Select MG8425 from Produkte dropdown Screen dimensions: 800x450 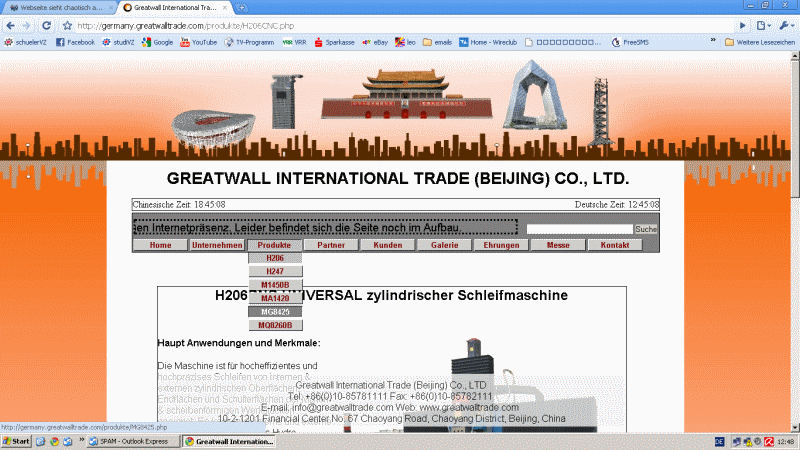[x=275, y=311]
